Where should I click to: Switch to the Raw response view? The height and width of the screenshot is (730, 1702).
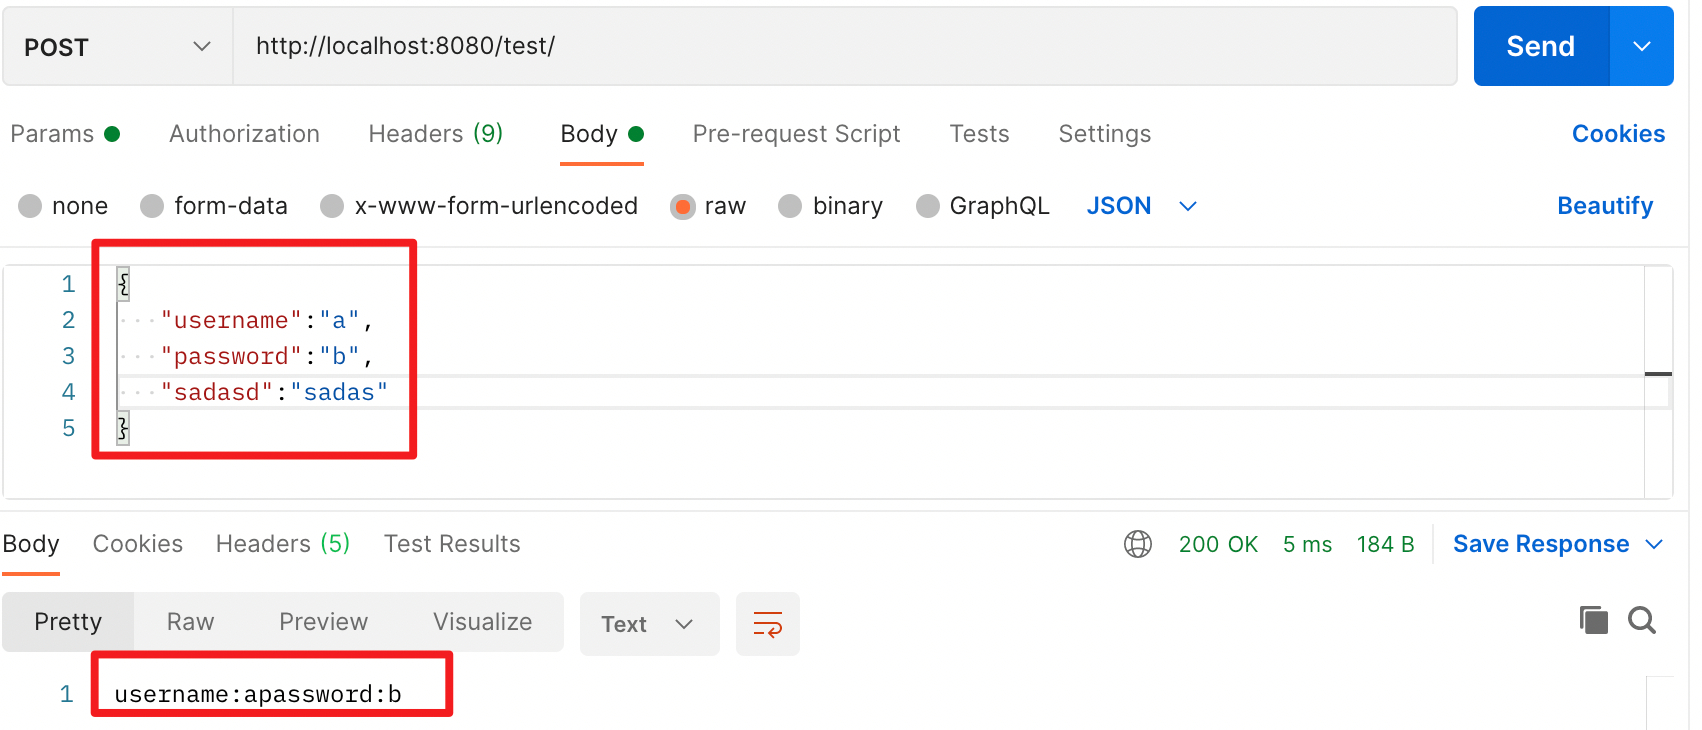click(x=190, y=622)
